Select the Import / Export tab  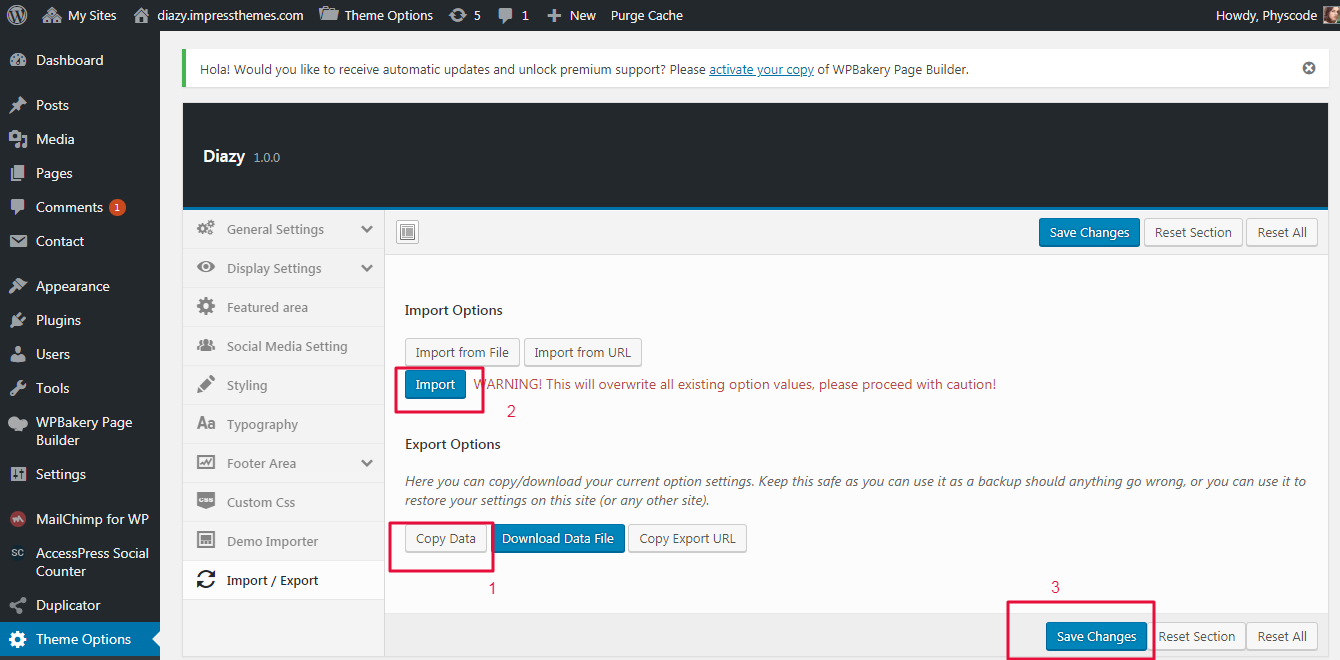pyautogui.click(x=284, y=580)
